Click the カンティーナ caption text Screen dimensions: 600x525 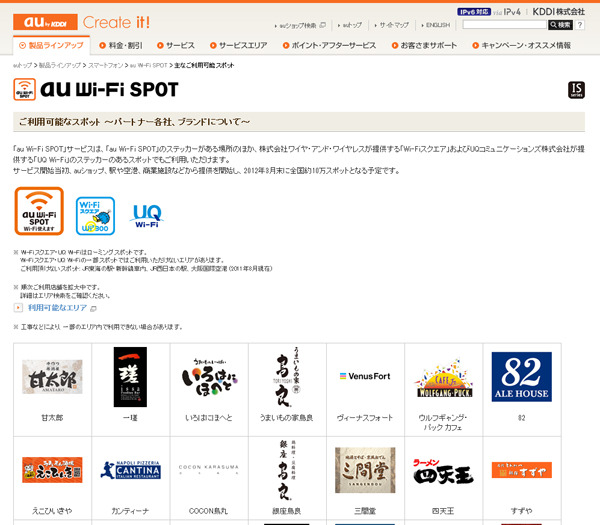click(130, 511)
